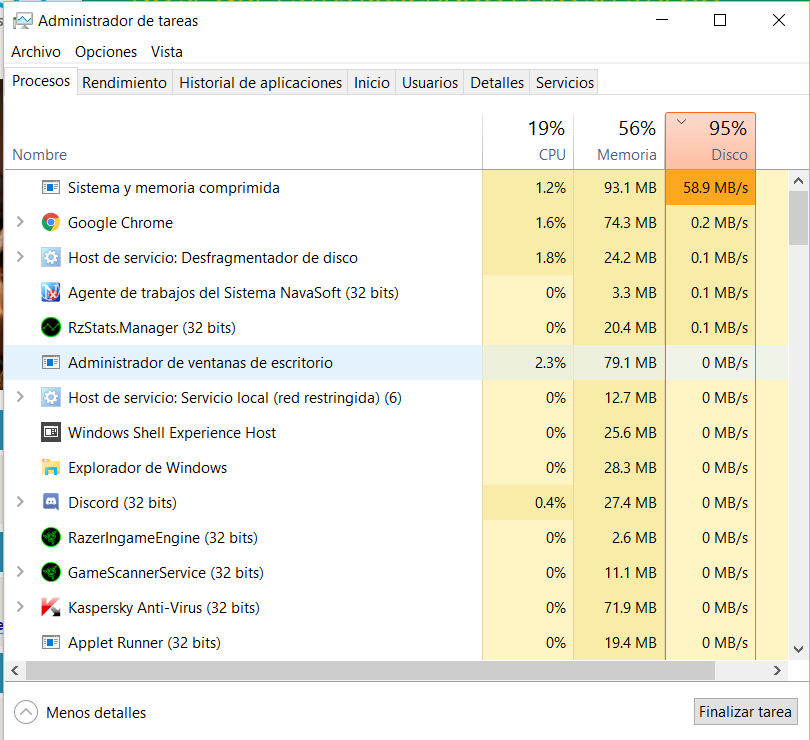Click the Menos detalles label
The image size is (810, 740).
point(96,713)
